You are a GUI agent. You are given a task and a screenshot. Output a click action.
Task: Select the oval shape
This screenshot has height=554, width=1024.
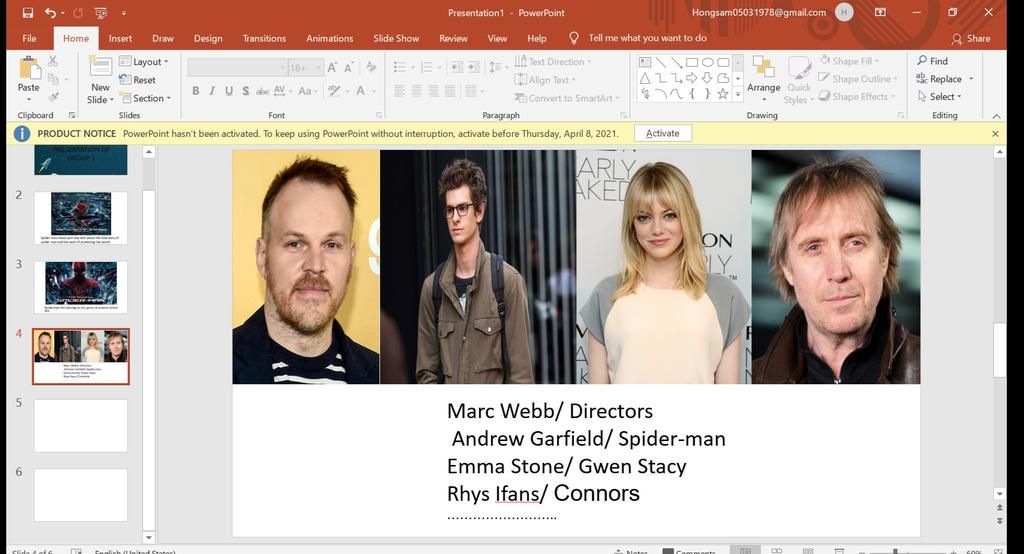(x=707, y=63)
